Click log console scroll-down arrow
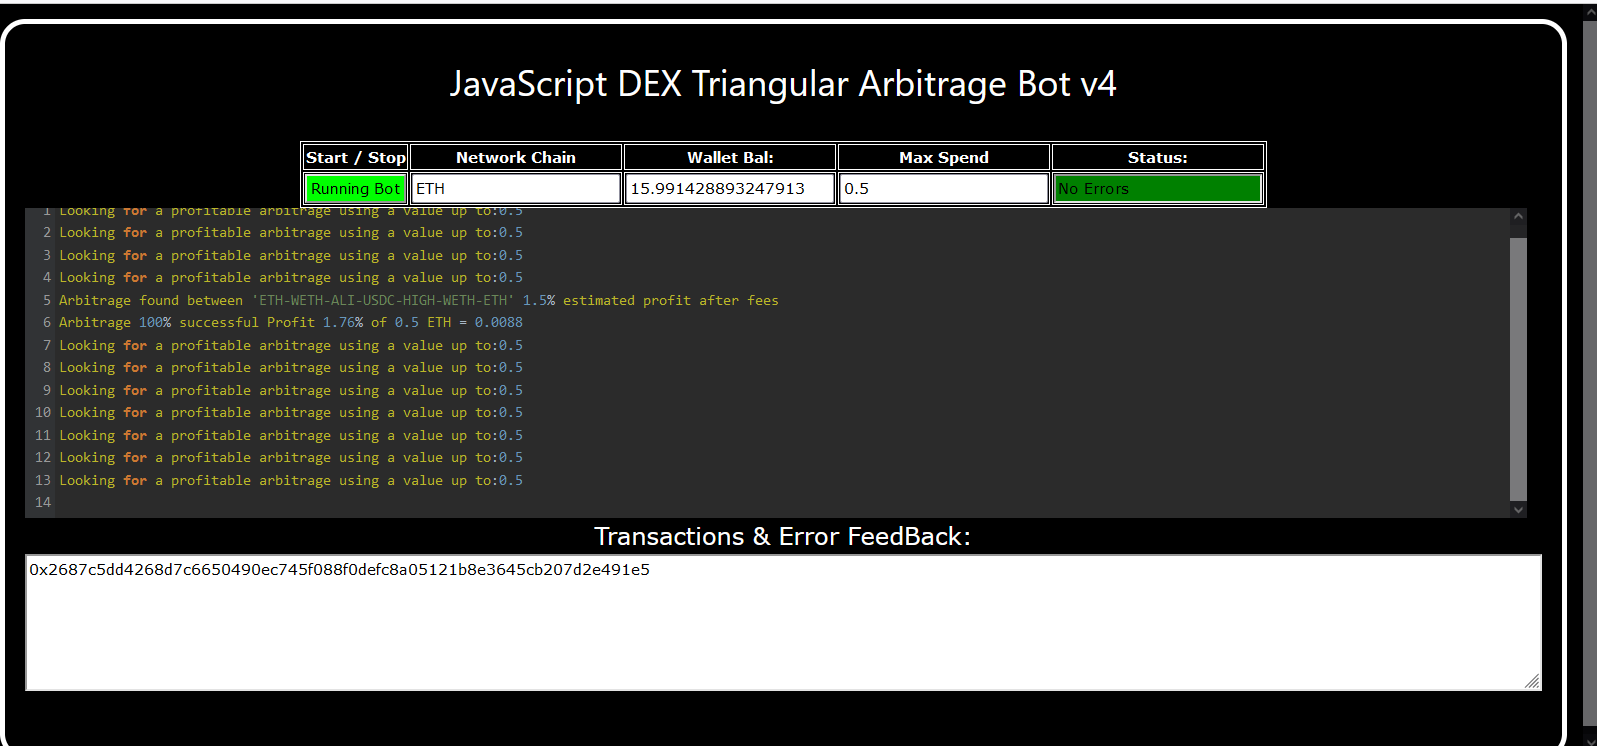The width and height of the screenshot is (1597, 746). coord(1518,509)
